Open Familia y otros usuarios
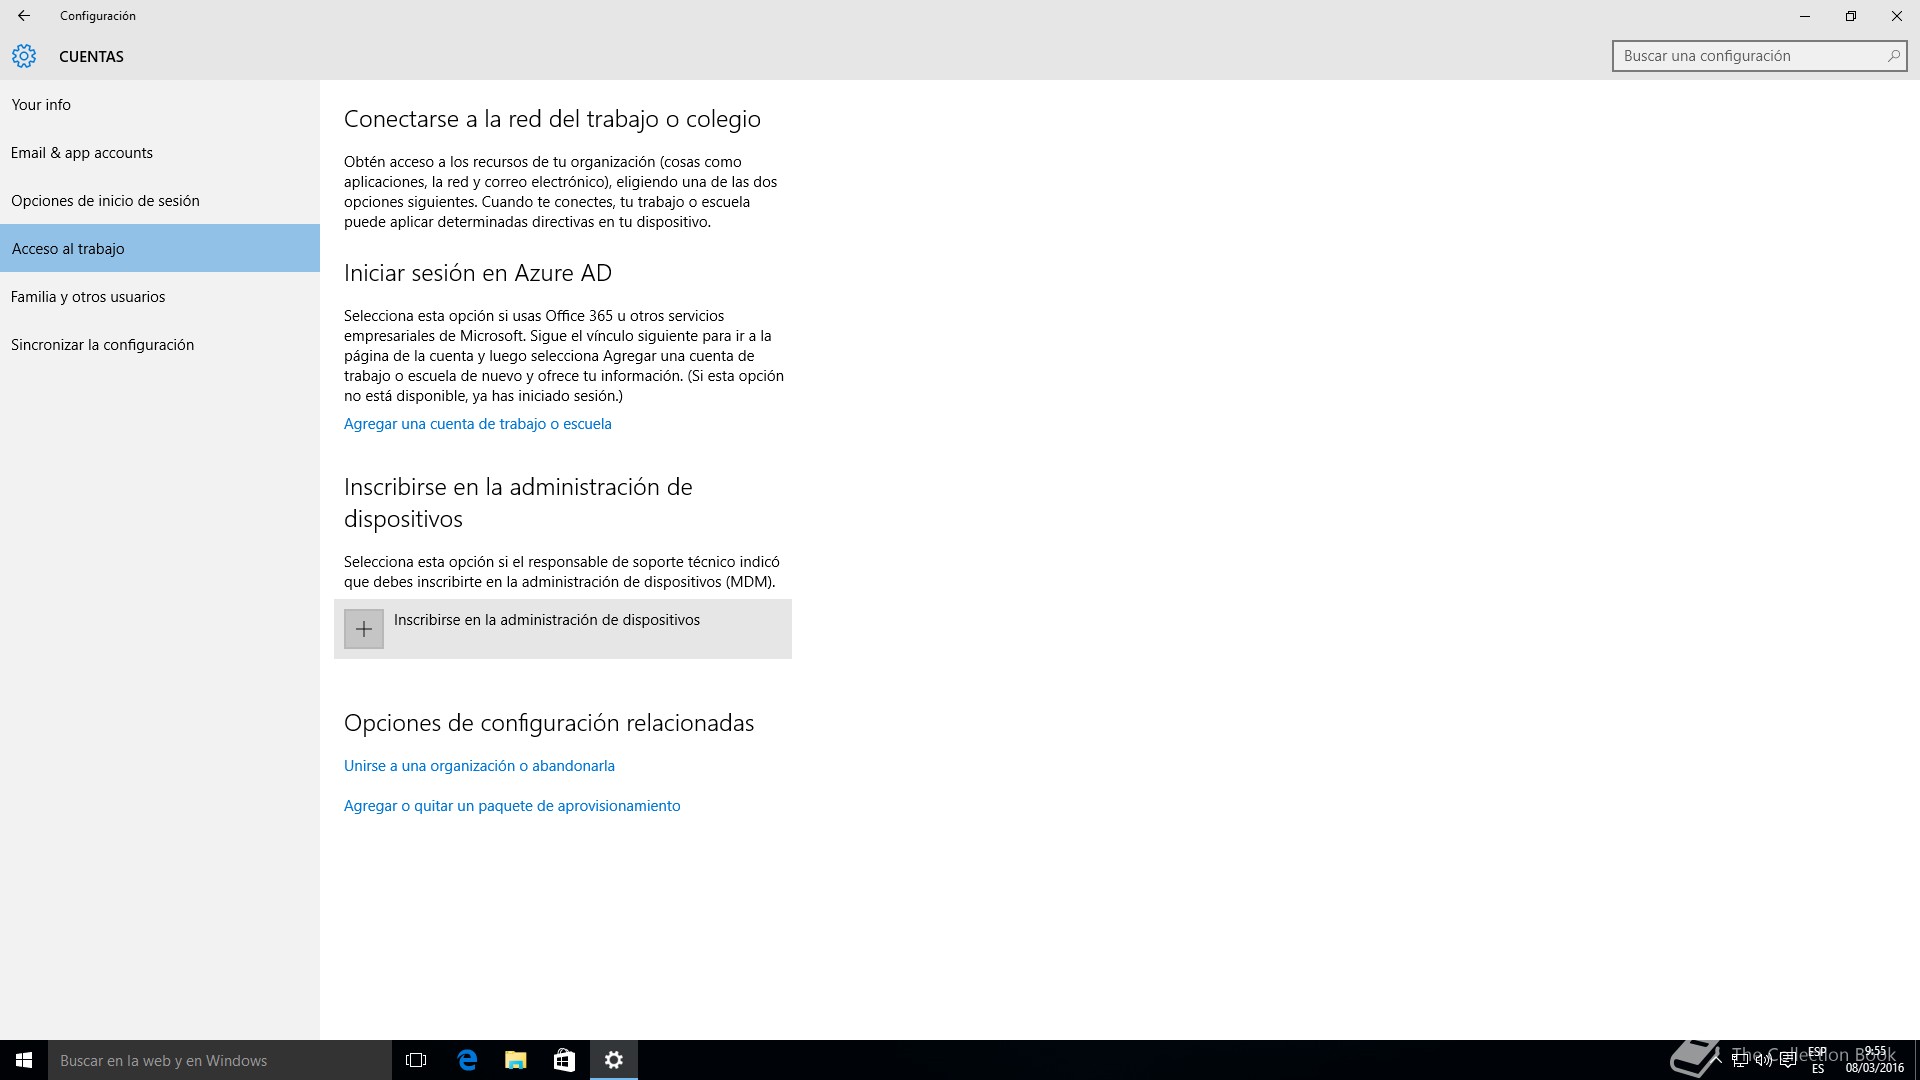 [160, 296]
